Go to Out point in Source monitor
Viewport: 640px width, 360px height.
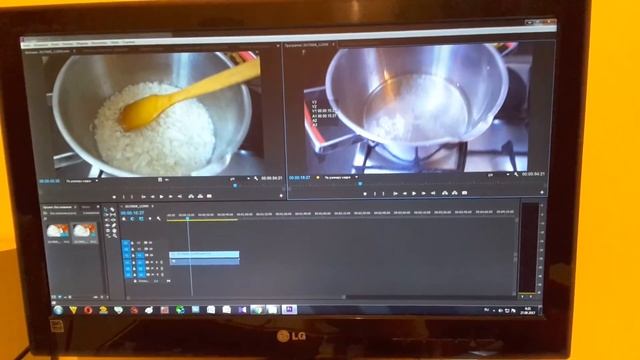point(180,197)
